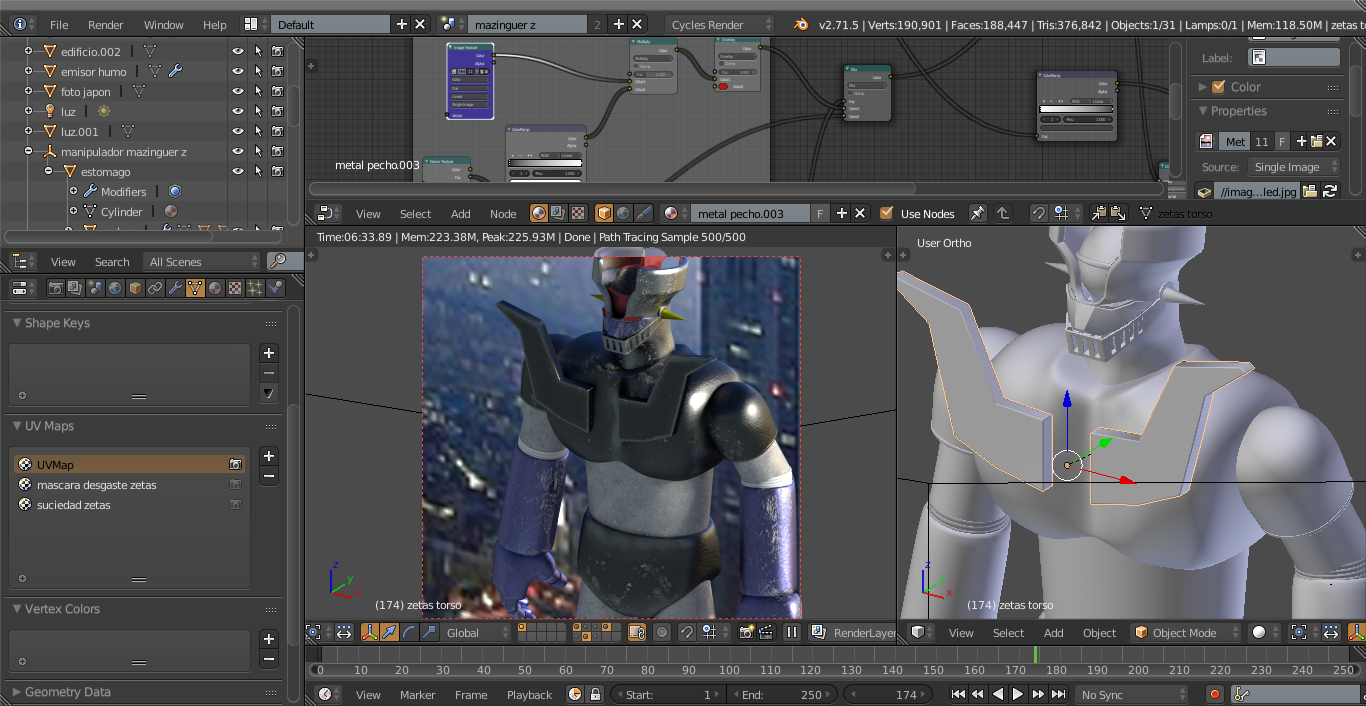The width and height of the screenshot is (1366, 706).
Task: Open the Help menu
Action: point(215,25)
